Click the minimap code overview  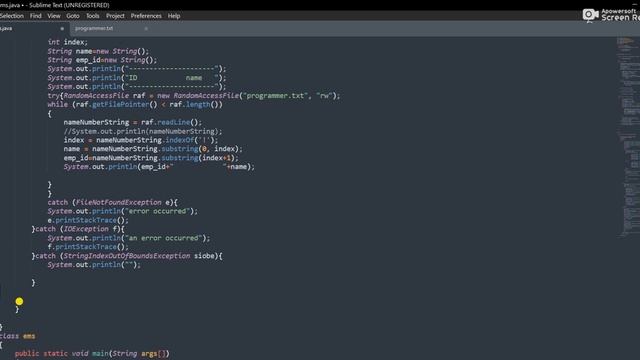point(628,137)
